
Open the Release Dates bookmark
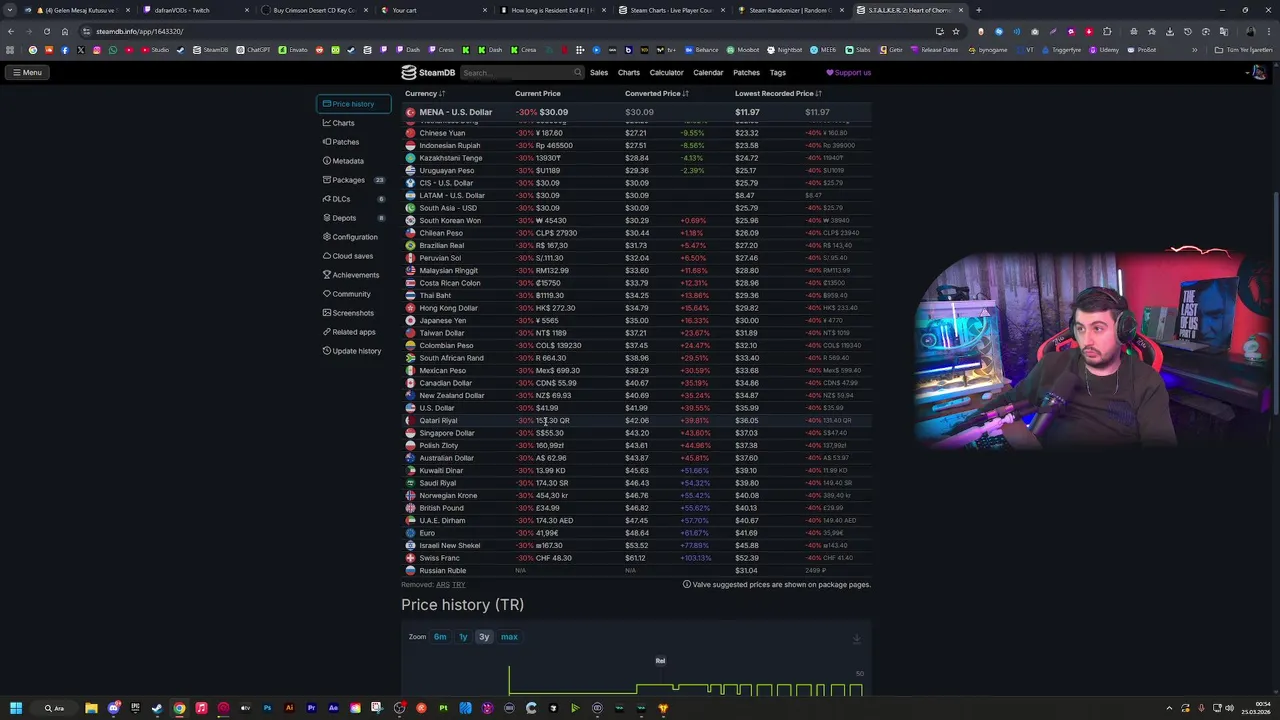[x=933, y=50]
